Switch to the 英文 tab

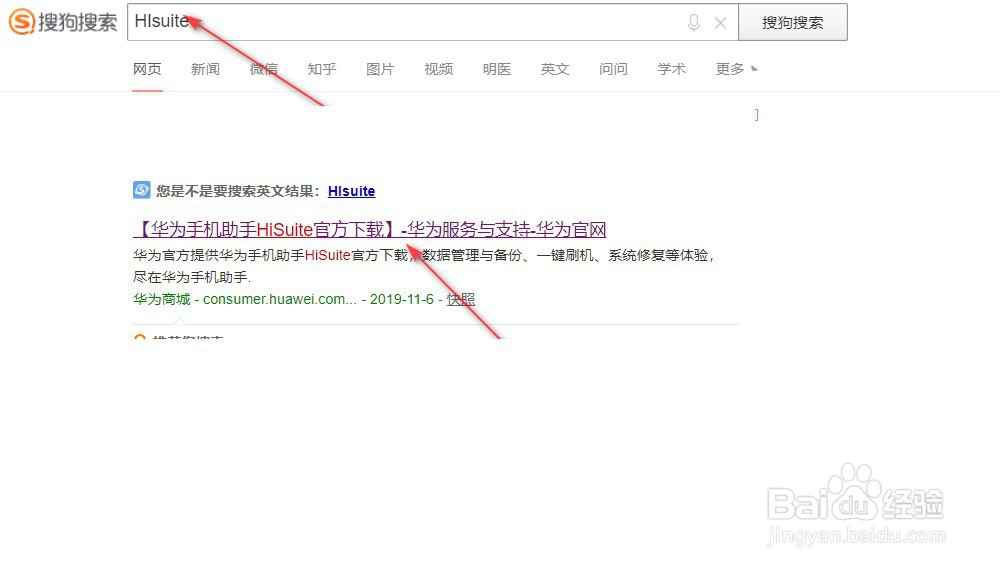click(x=555, y=69)
